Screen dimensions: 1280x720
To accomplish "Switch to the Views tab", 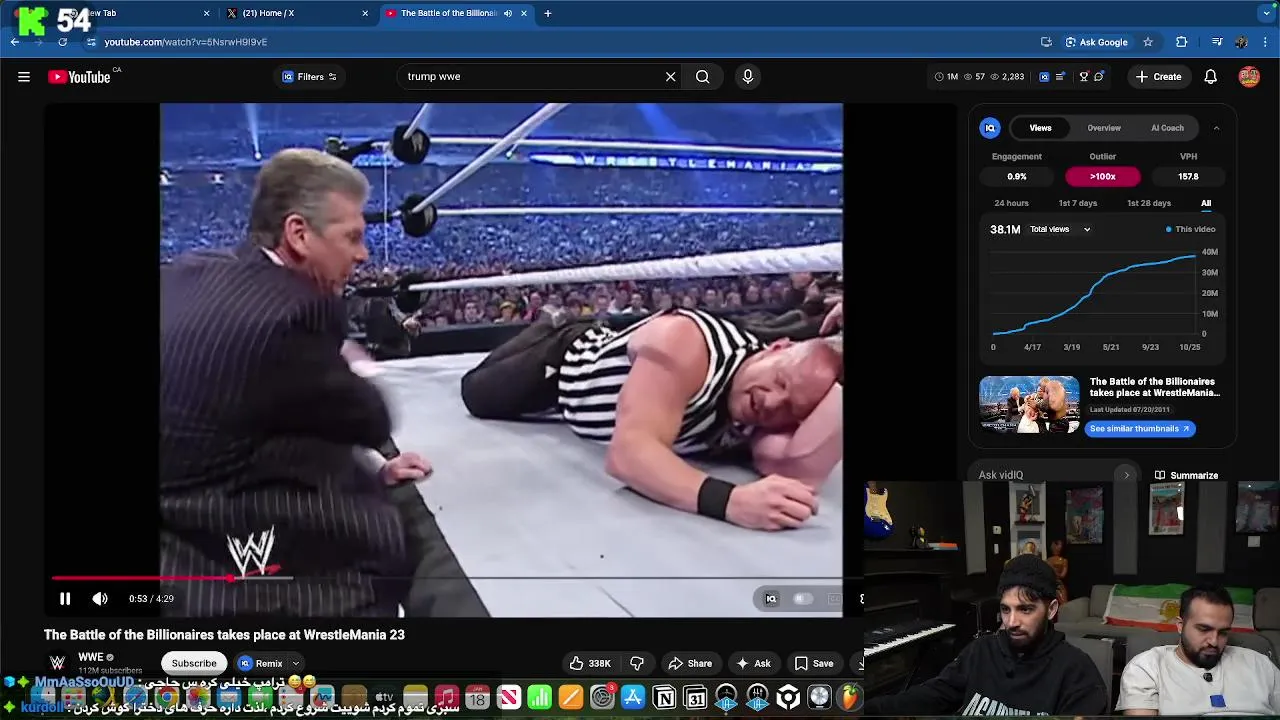I will [1041, 128].
